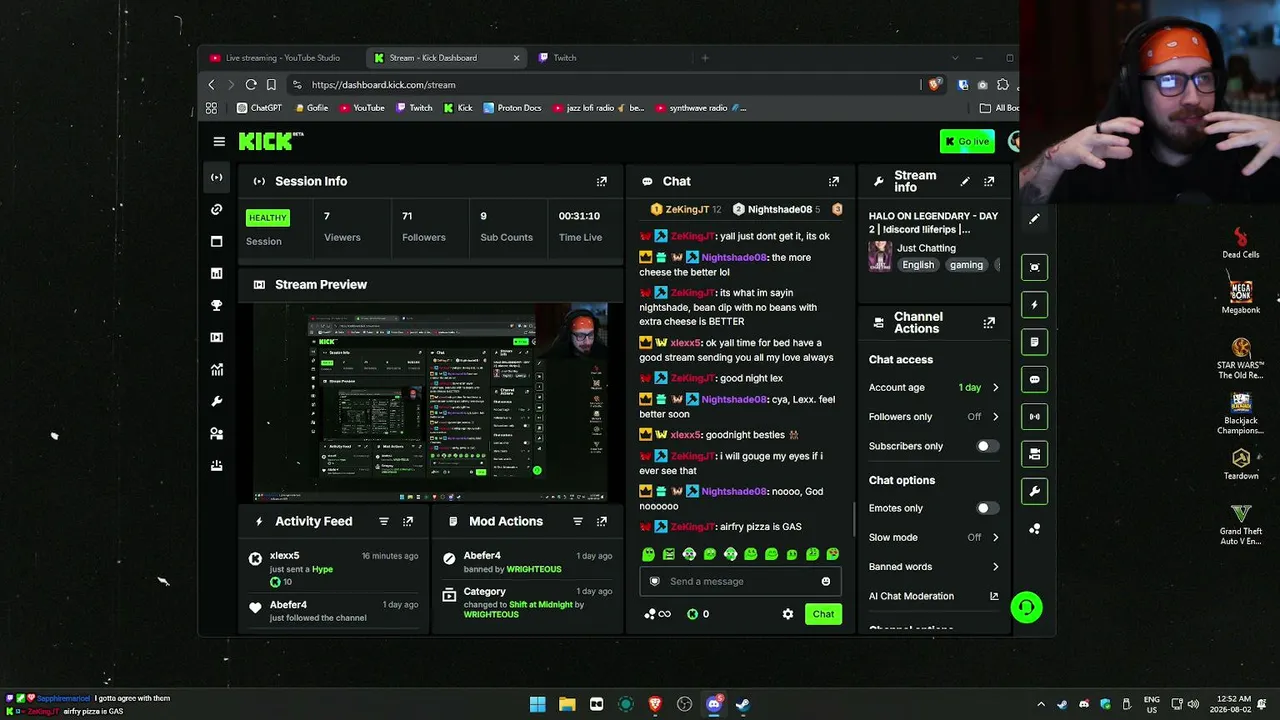
Task: Open the Kick hamburger menu
Action: (x=219, y=142)
